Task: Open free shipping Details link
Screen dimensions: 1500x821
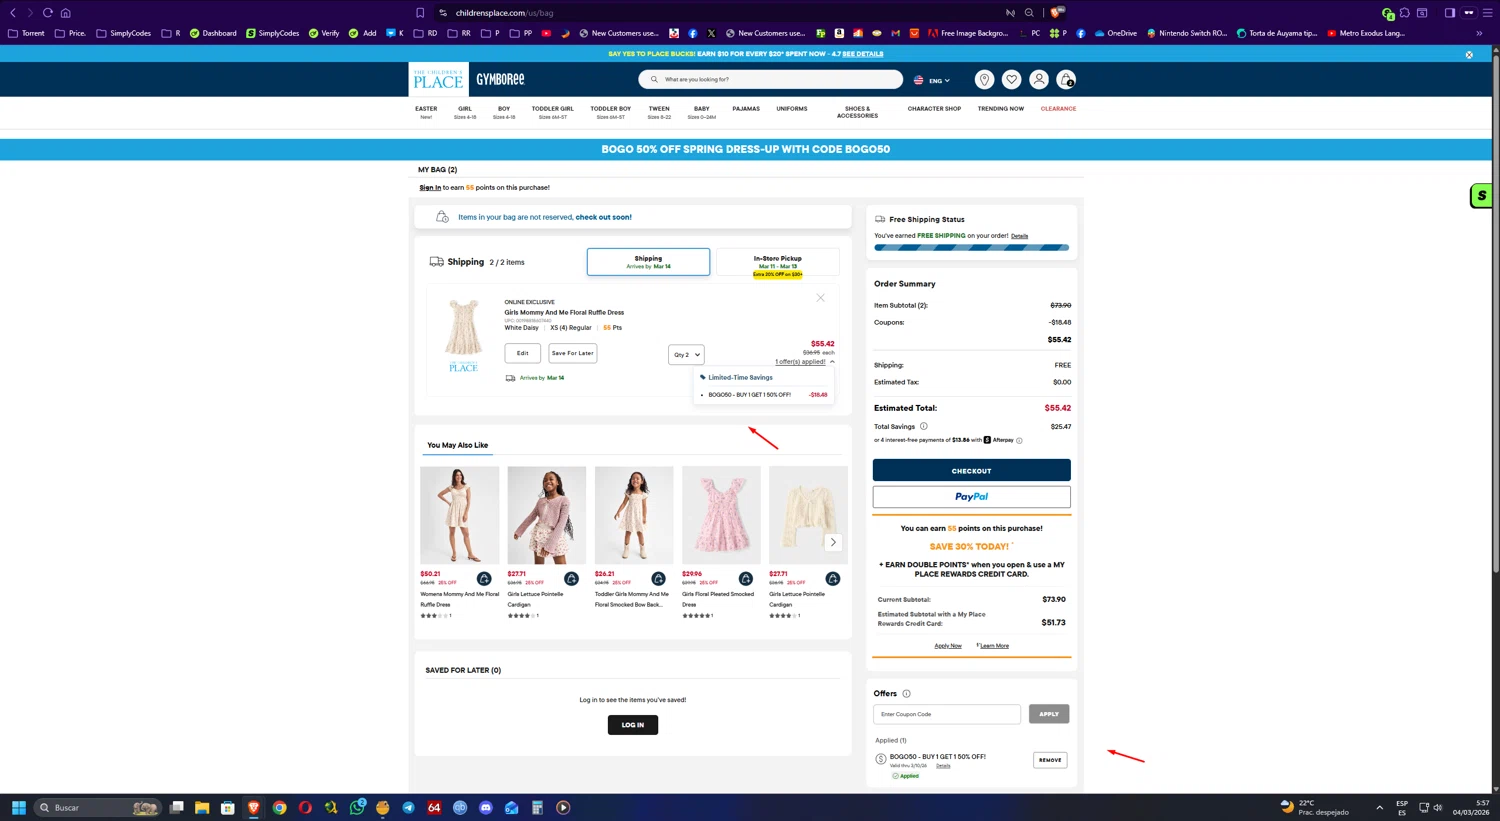Action: point(1019,236)
